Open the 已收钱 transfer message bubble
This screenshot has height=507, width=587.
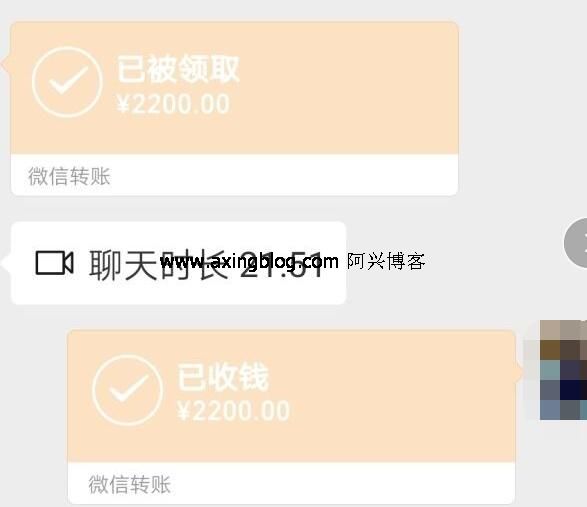292,417
